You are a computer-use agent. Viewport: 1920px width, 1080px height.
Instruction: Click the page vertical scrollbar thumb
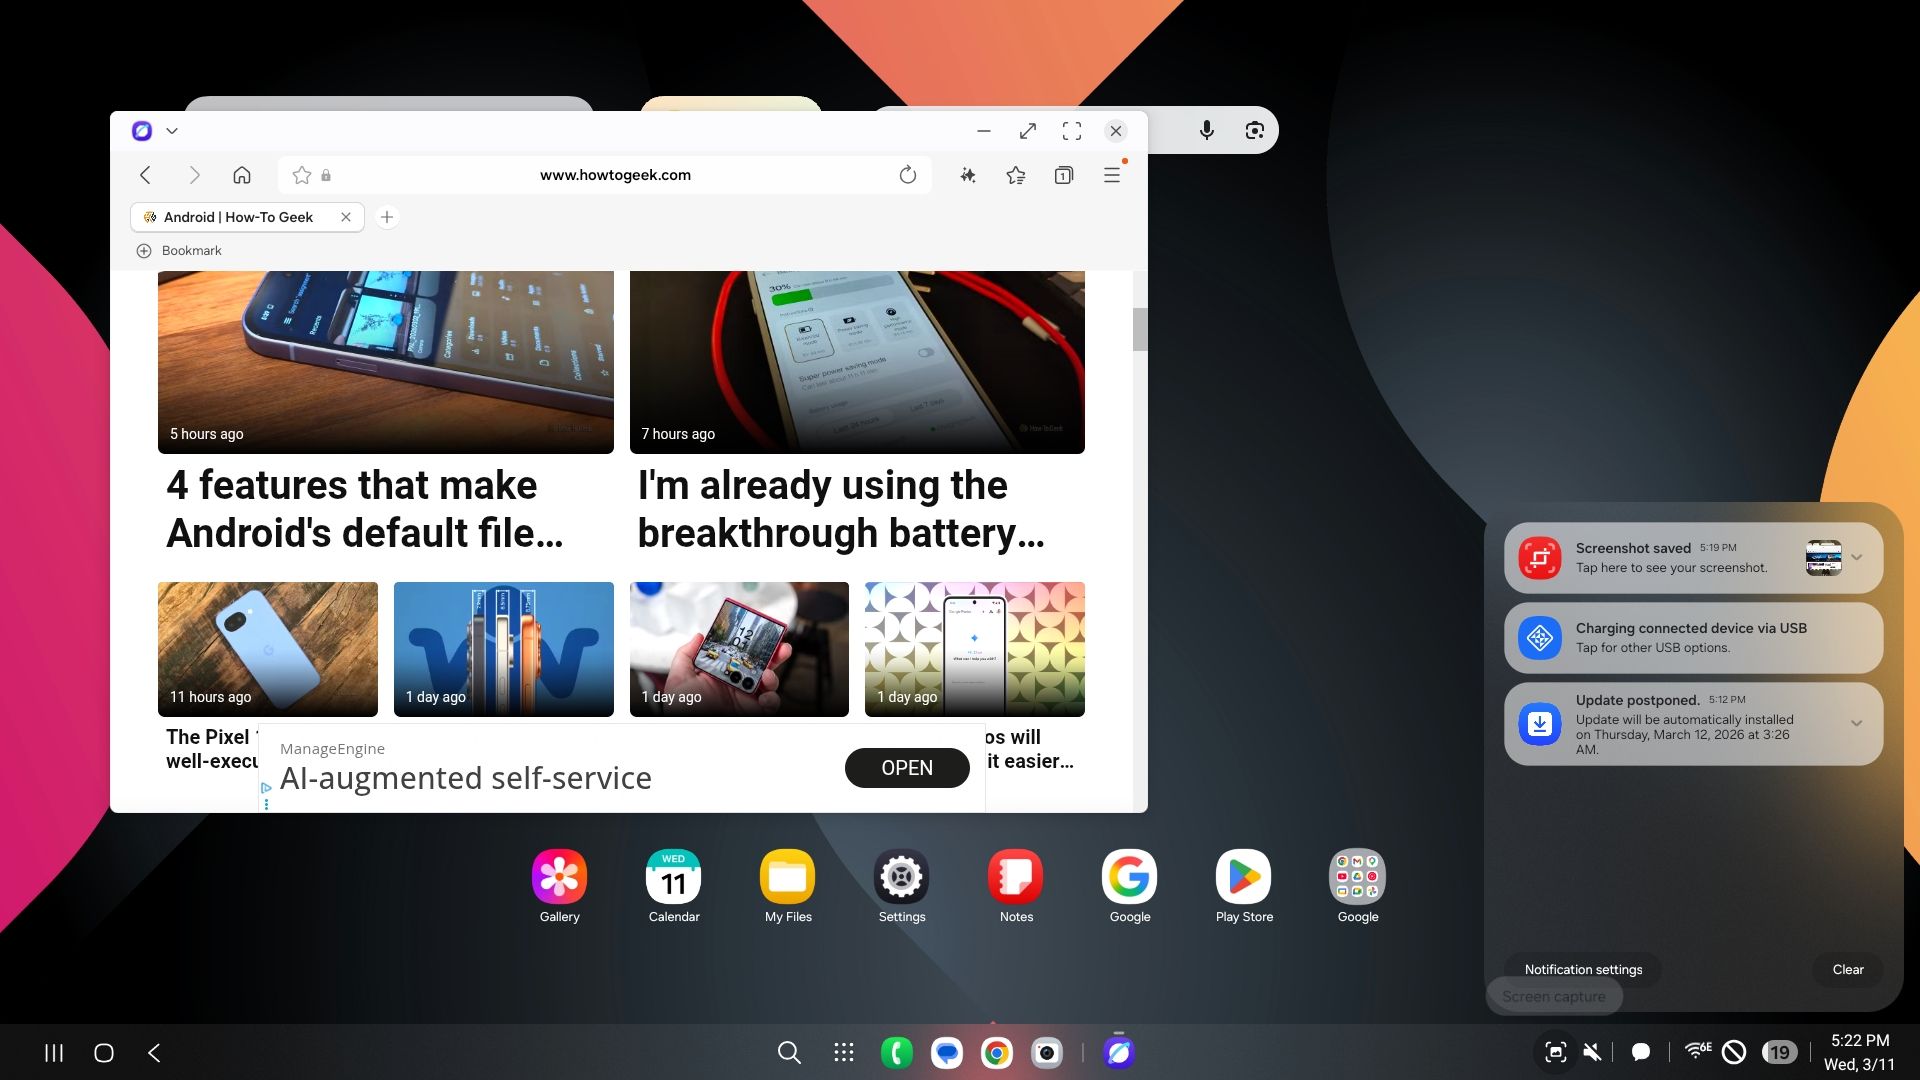tap(1140, 329)
